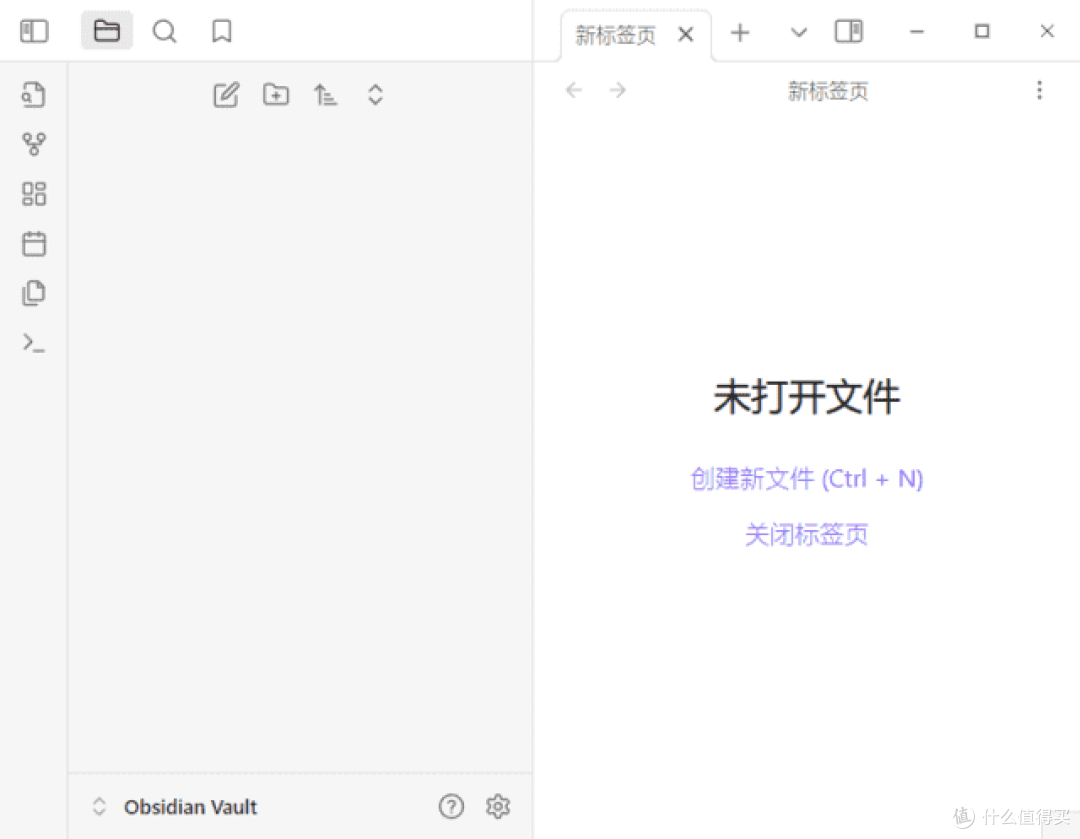Create a new canvas
The height and width of the screenshot is (839, 1080).
coord(34,193)
